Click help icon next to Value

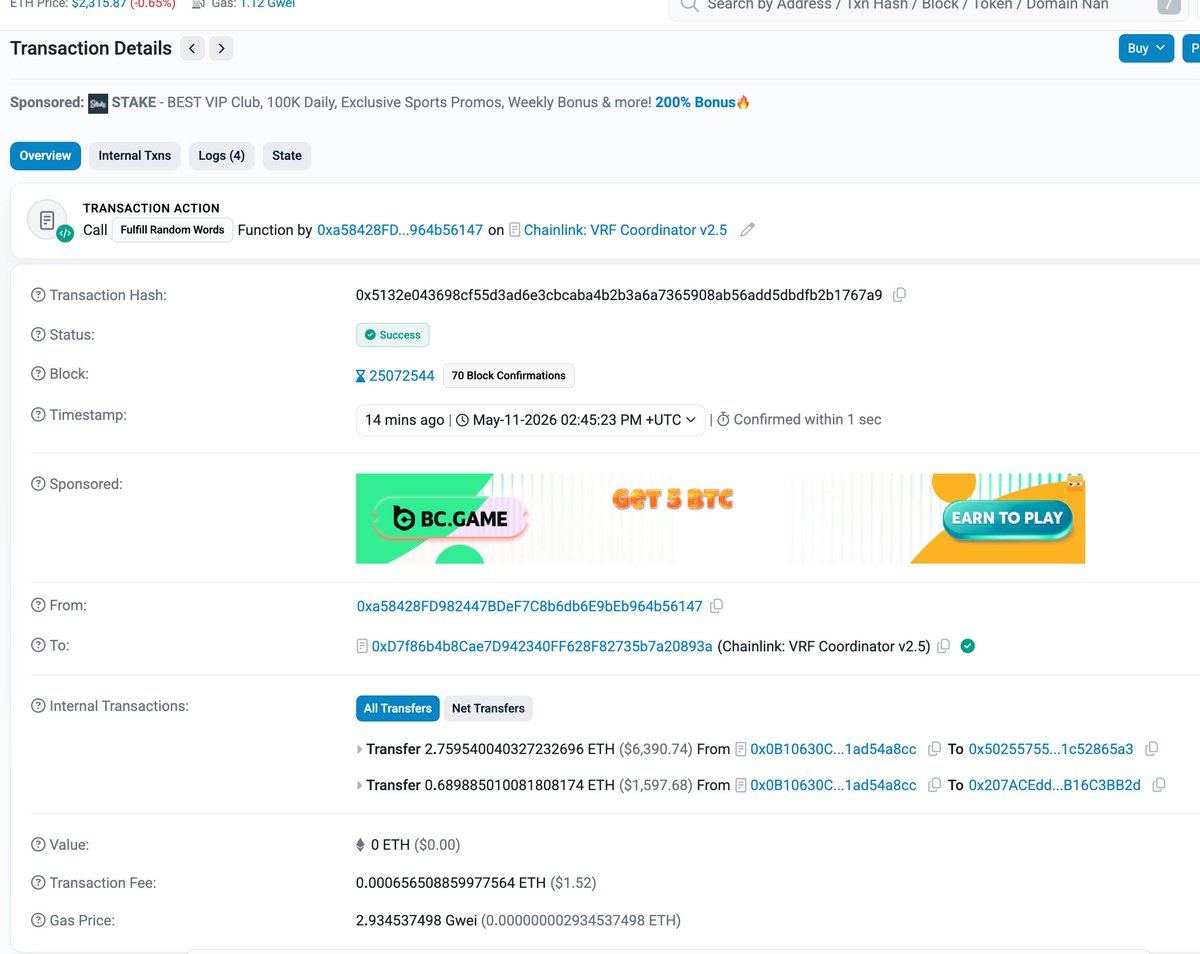(38, 845)
